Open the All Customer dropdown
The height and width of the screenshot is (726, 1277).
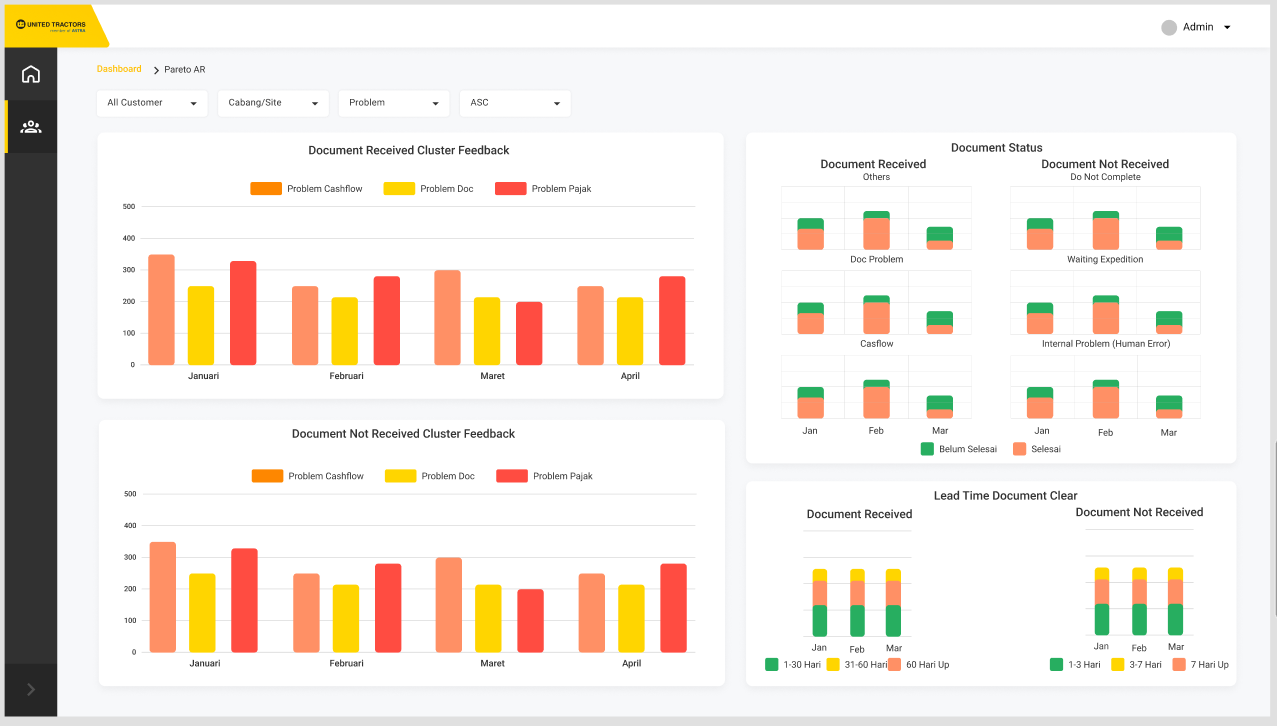pyautogui.click(x=152, y=103)
